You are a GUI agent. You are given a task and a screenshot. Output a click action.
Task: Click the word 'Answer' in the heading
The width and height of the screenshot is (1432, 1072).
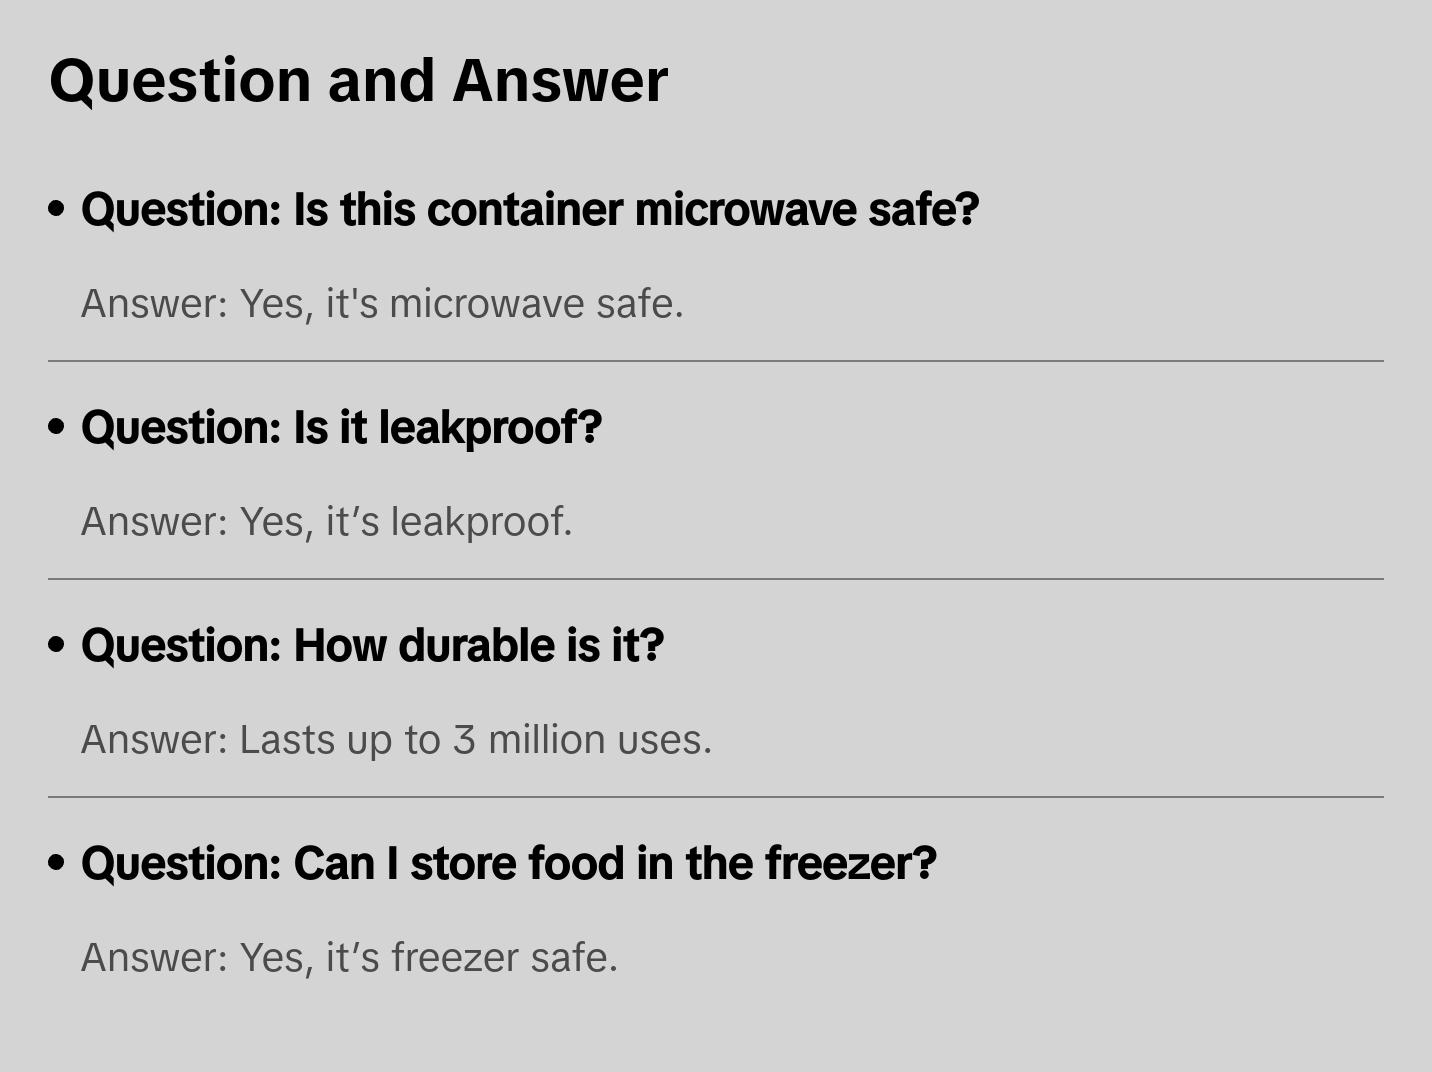[x=560, y=80]
